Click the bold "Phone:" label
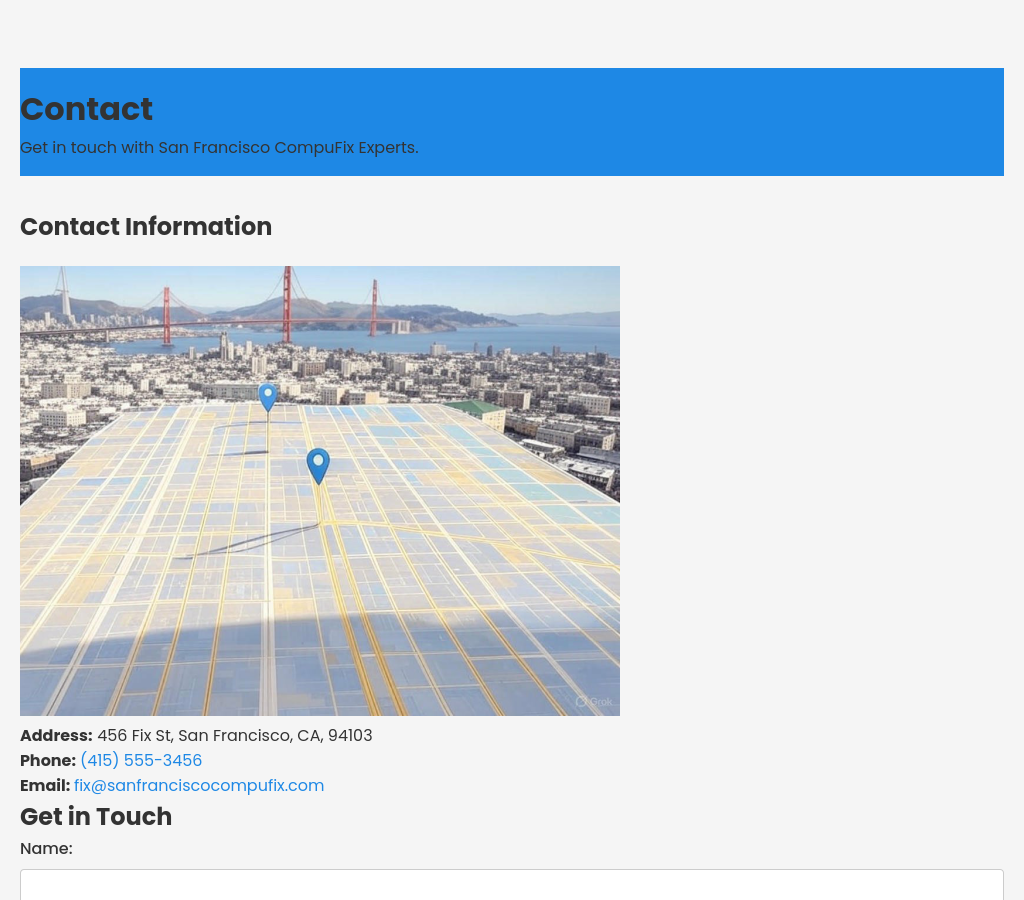This screenshot has width=1024, height=900. pyautogui.click(x=48, y=761)
